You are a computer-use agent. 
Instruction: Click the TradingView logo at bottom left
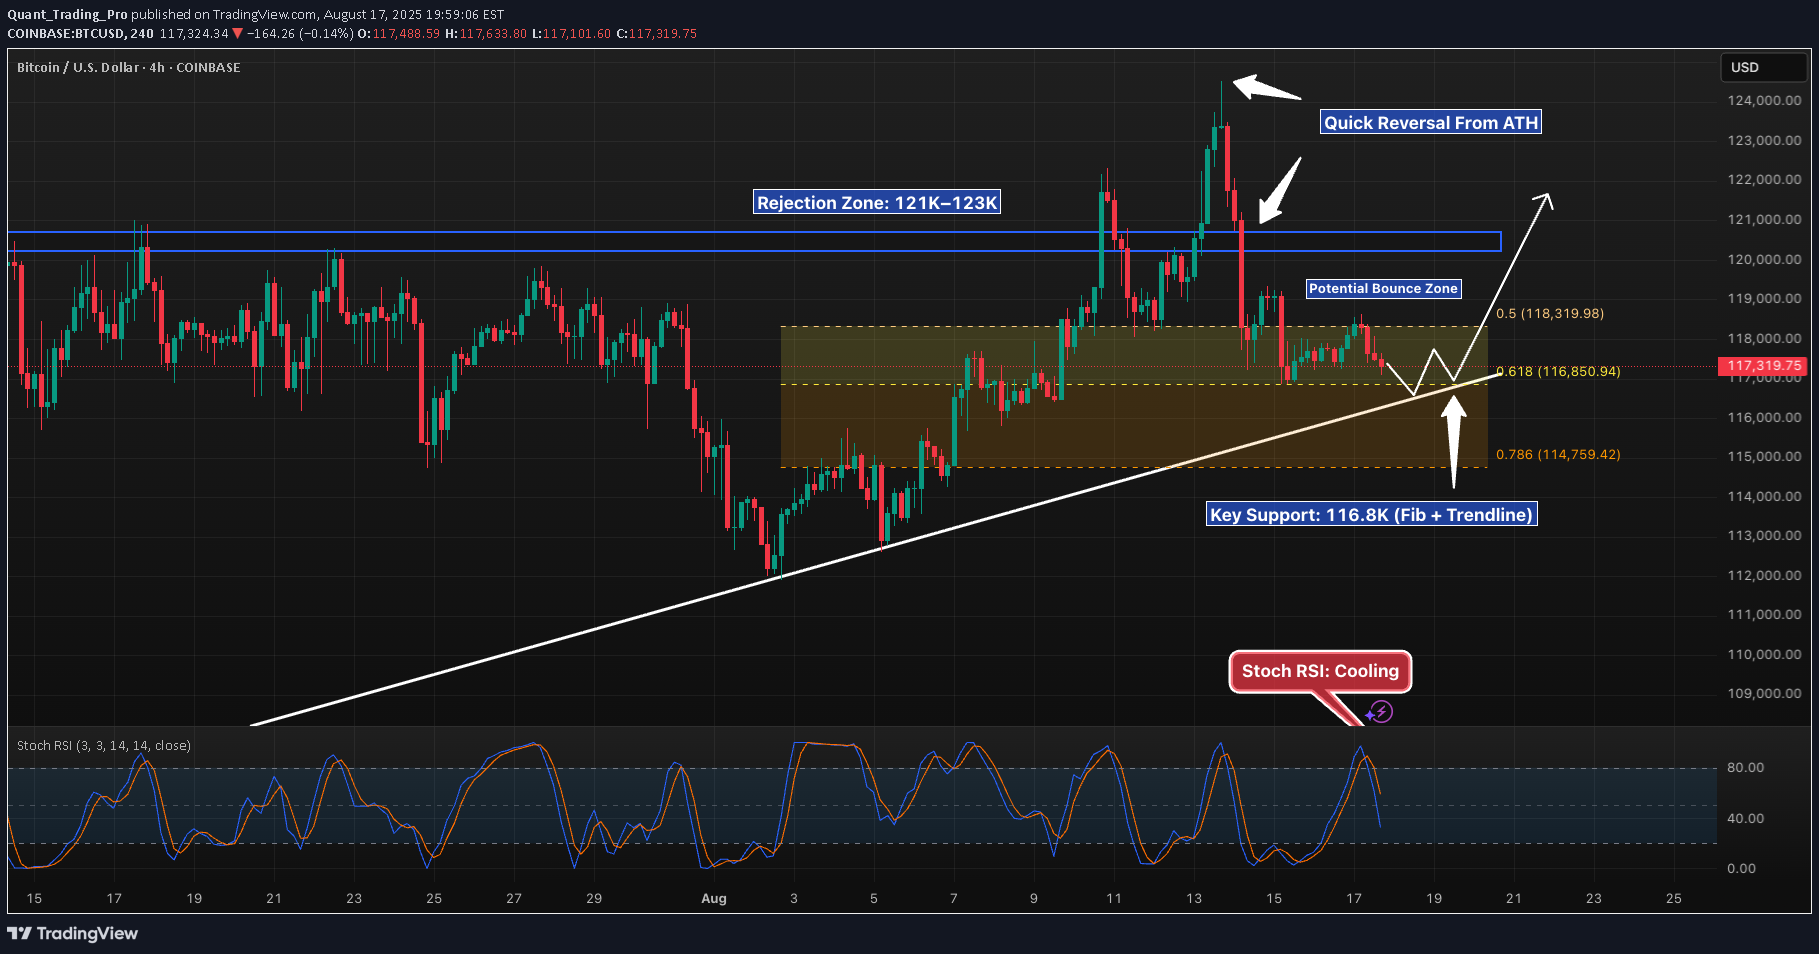tap(72, 933)
